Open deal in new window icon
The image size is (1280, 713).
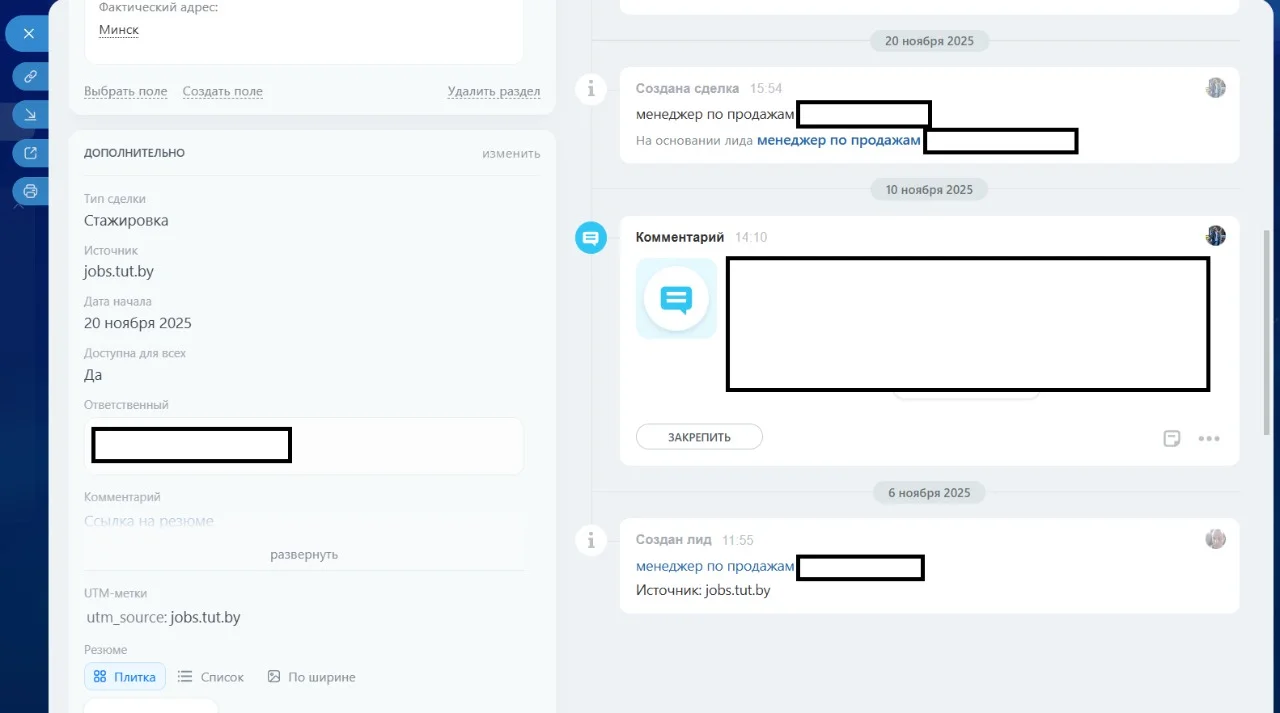(30, 153)
